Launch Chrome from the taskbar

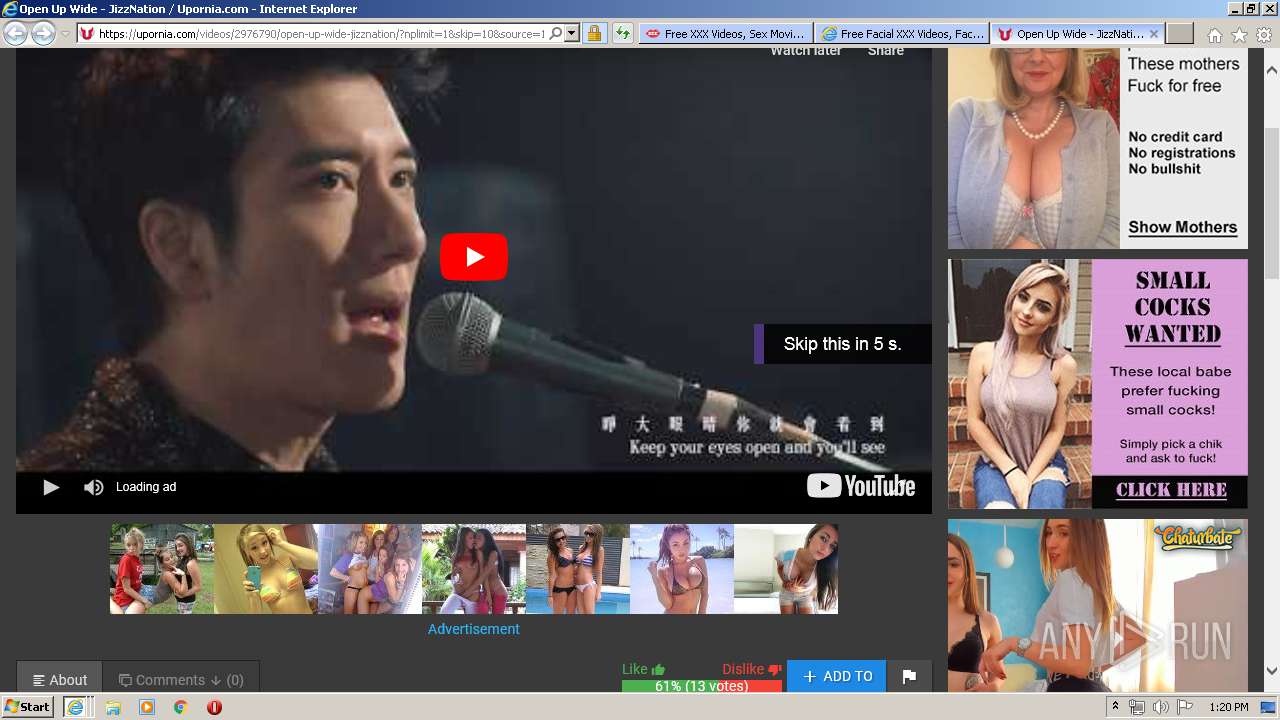(180, 707)
